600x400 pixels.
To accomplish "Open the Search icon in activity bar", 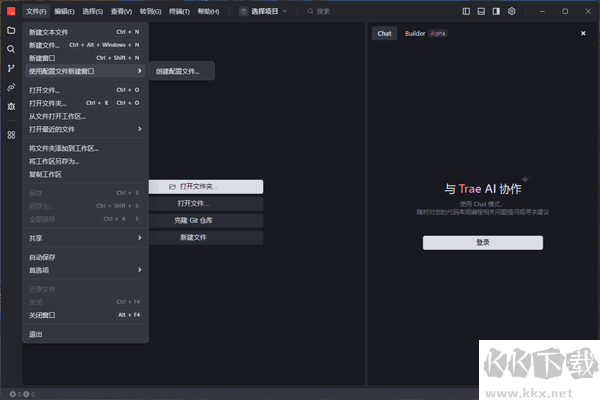I will click(x=11, y=49).
